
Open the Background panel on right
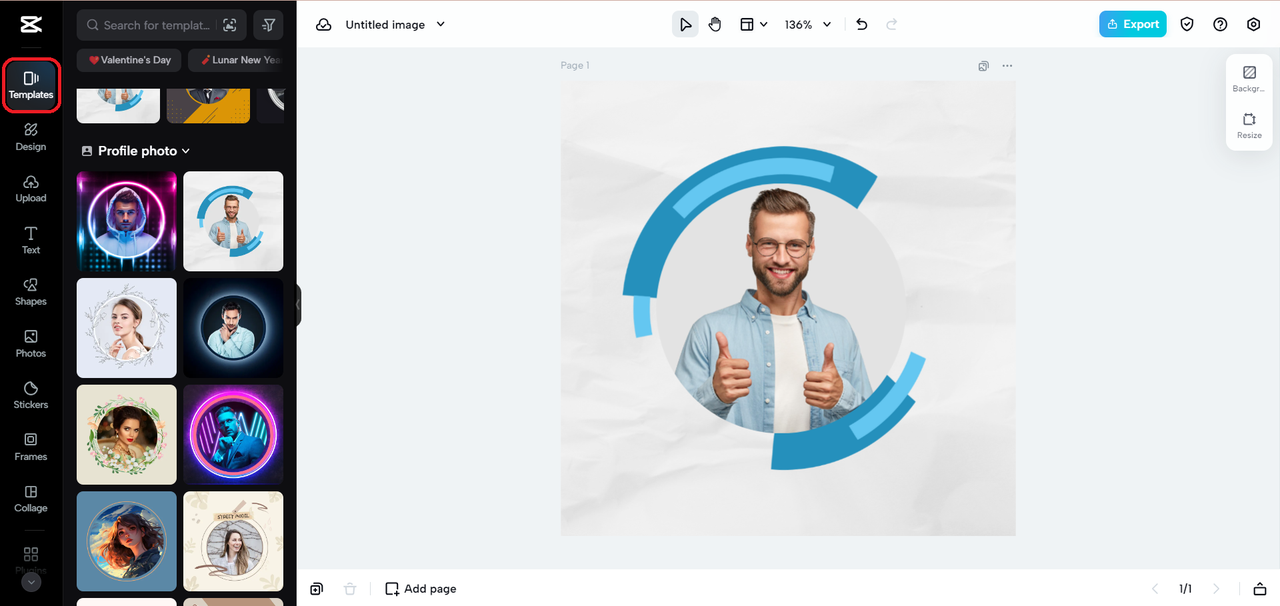pyautogui.click(x=1249, y=79)
